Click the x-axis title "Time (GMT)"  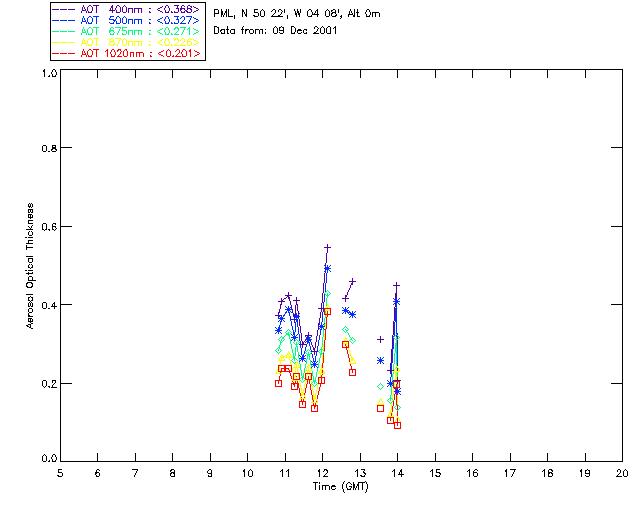pyautogui.click(x=340, y=487)
